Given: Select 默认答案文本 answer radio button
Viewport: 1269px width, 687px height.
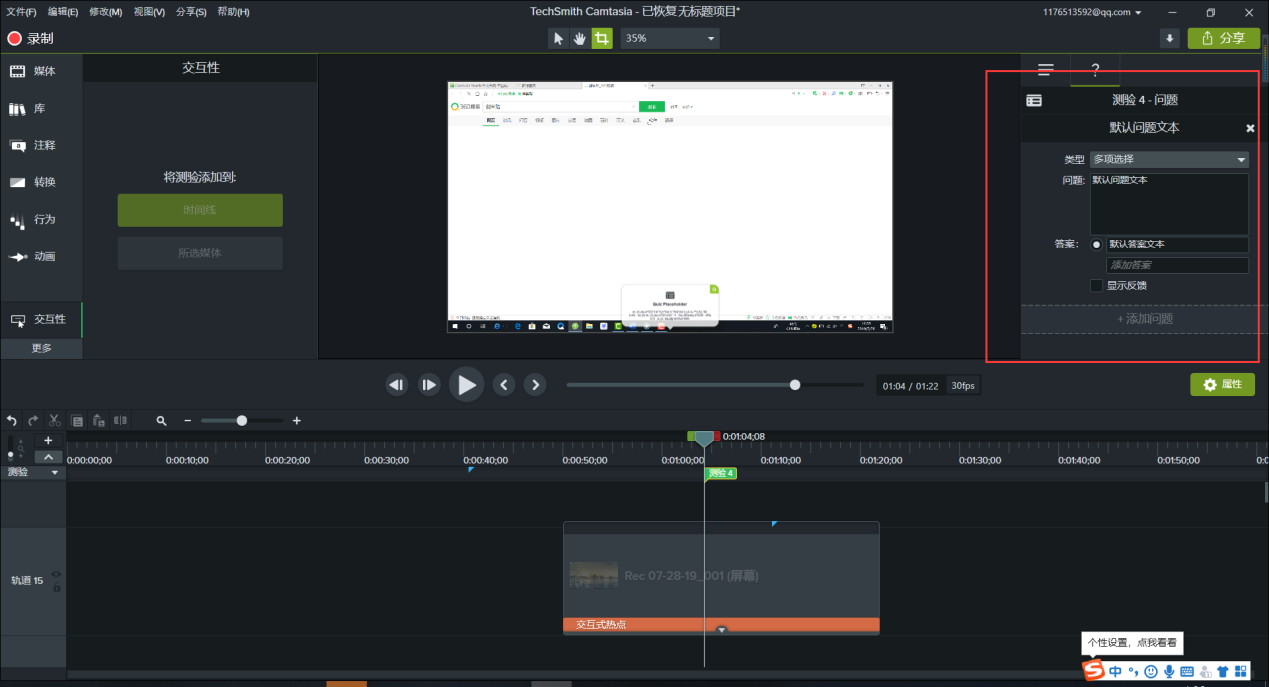Looking at the screenshot, I should pos(1097,244).
